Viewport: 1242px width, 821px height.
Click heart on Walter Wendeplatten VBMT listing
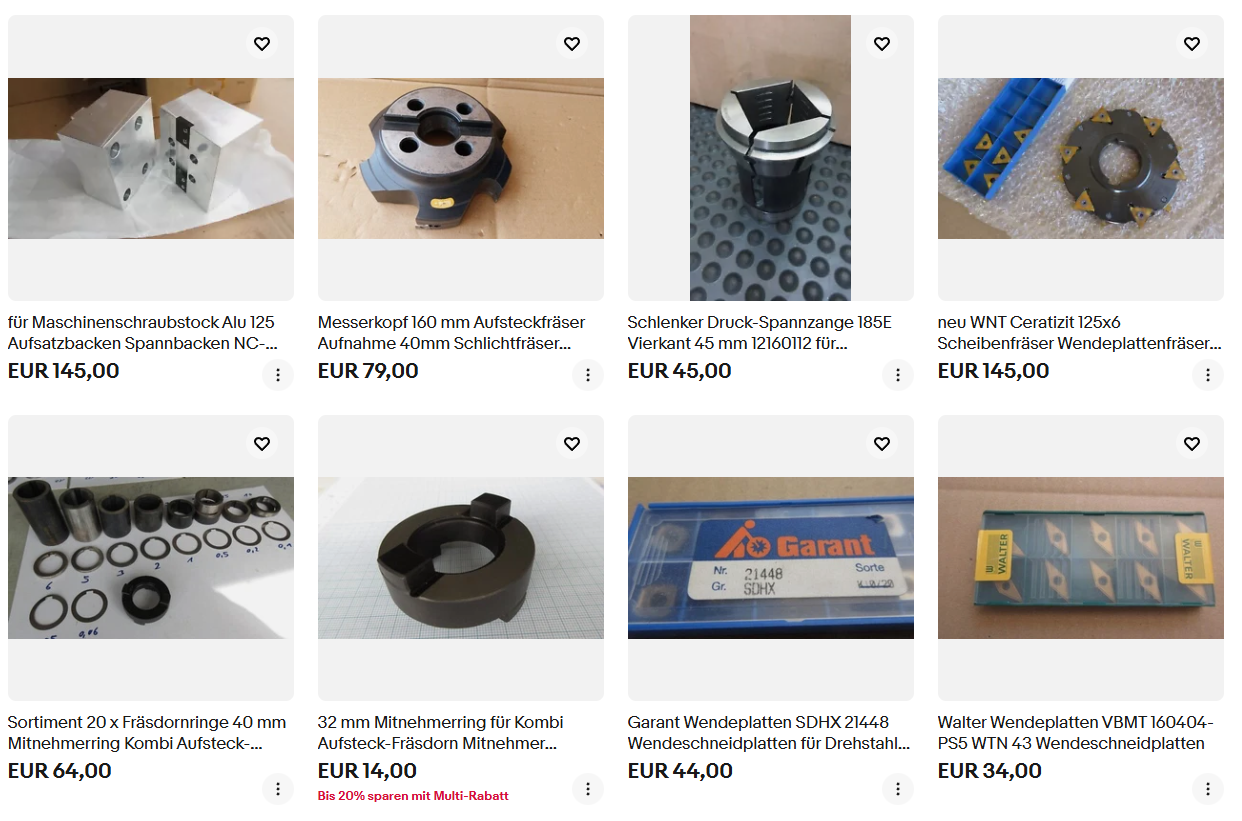[1192, 444]
